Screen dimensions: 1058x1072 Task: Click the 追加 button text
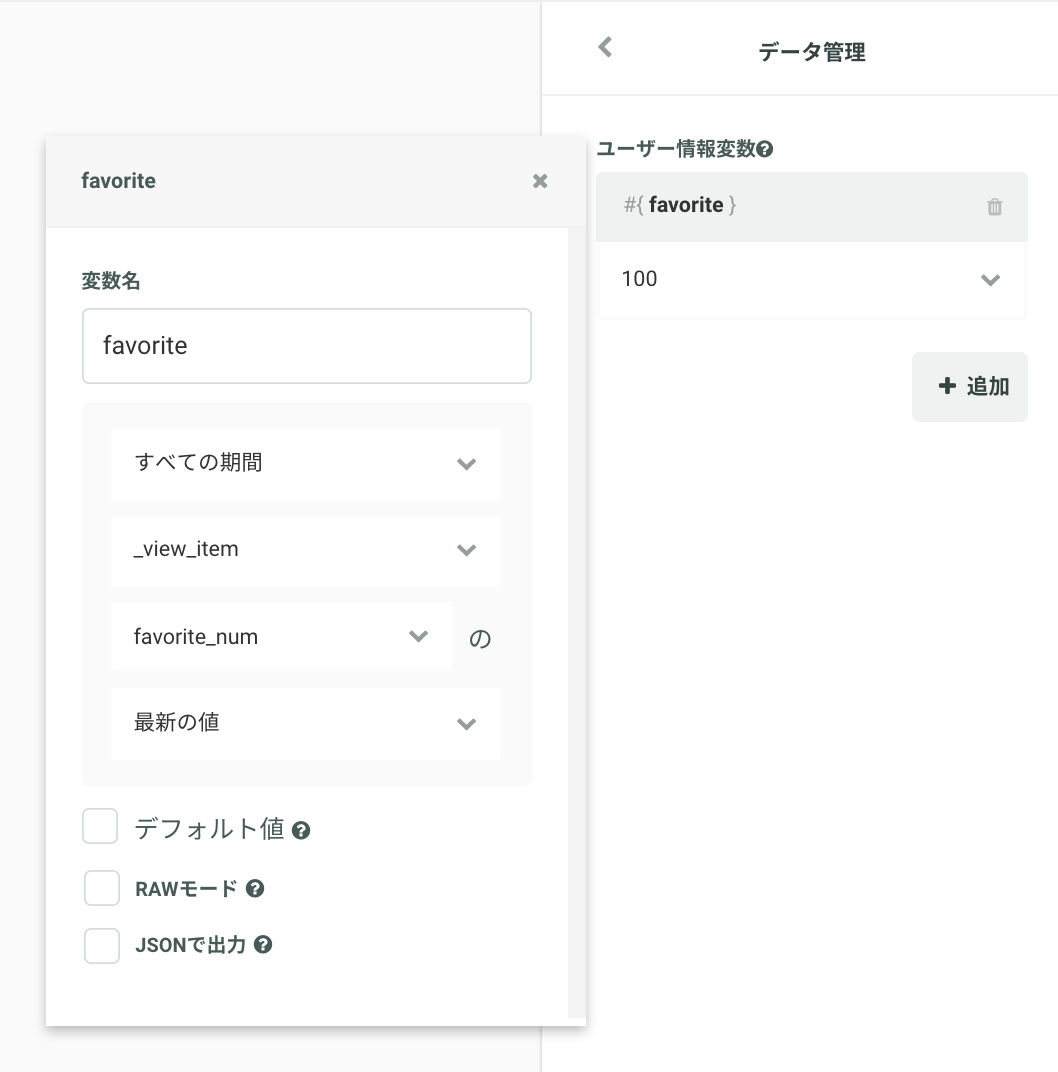(x=988, y=386)
